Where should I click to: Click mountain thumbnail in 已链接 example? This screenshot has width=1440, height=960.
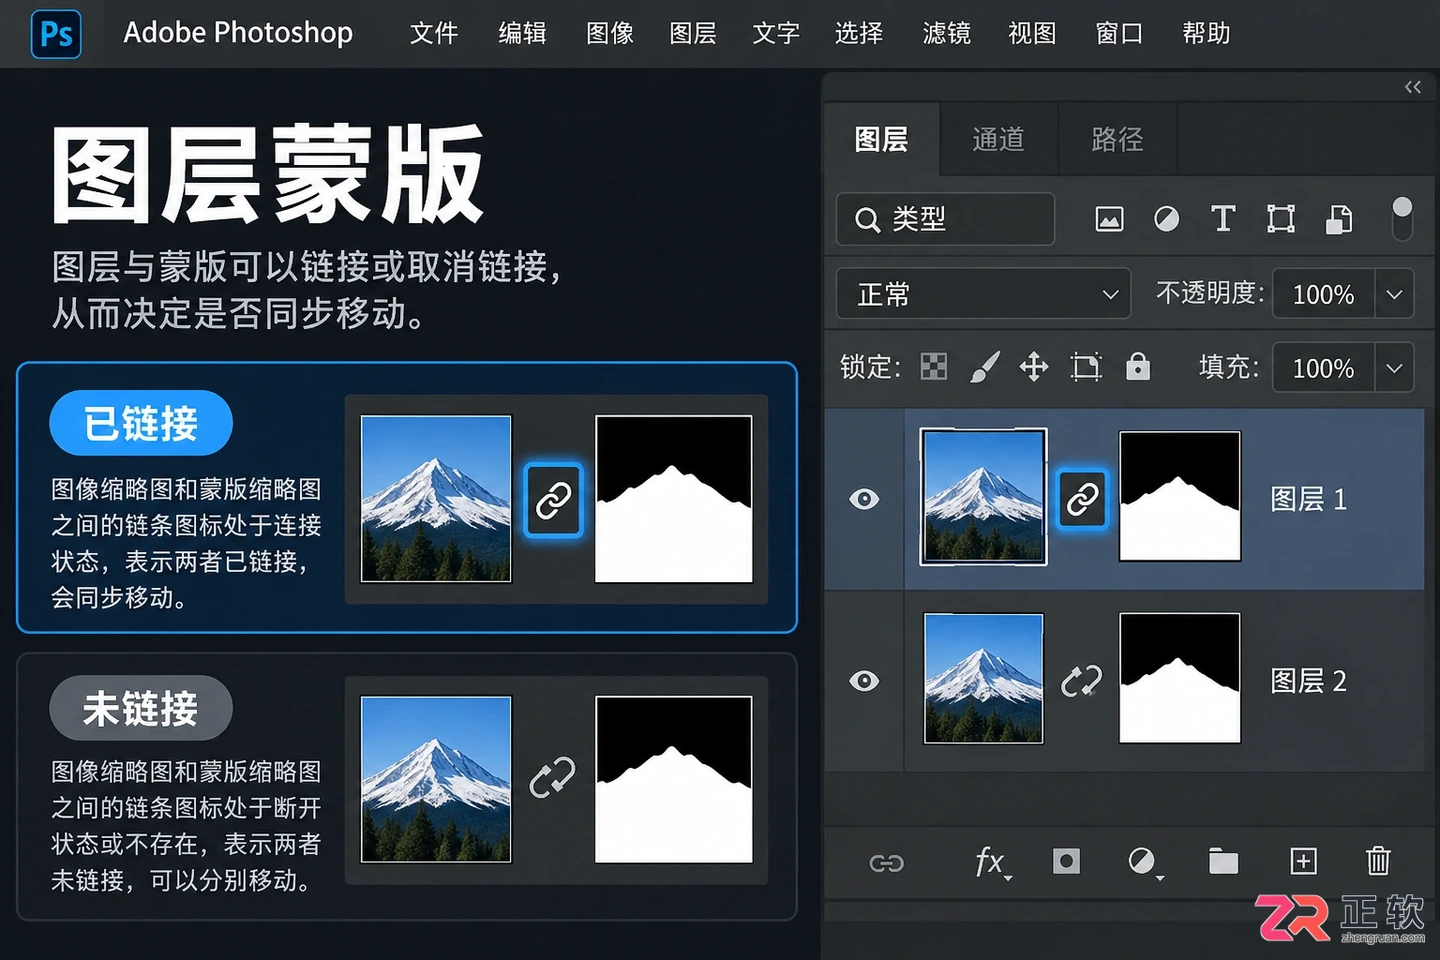coord(436,498)
